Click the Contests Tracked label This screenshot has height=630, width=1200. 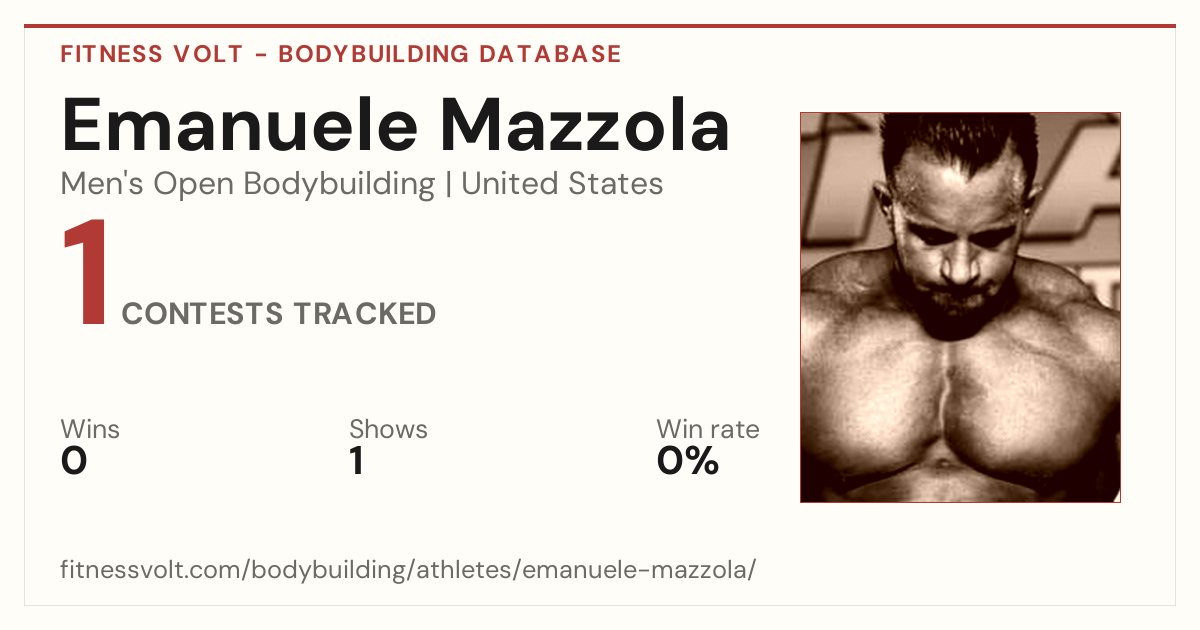[278, 314]
